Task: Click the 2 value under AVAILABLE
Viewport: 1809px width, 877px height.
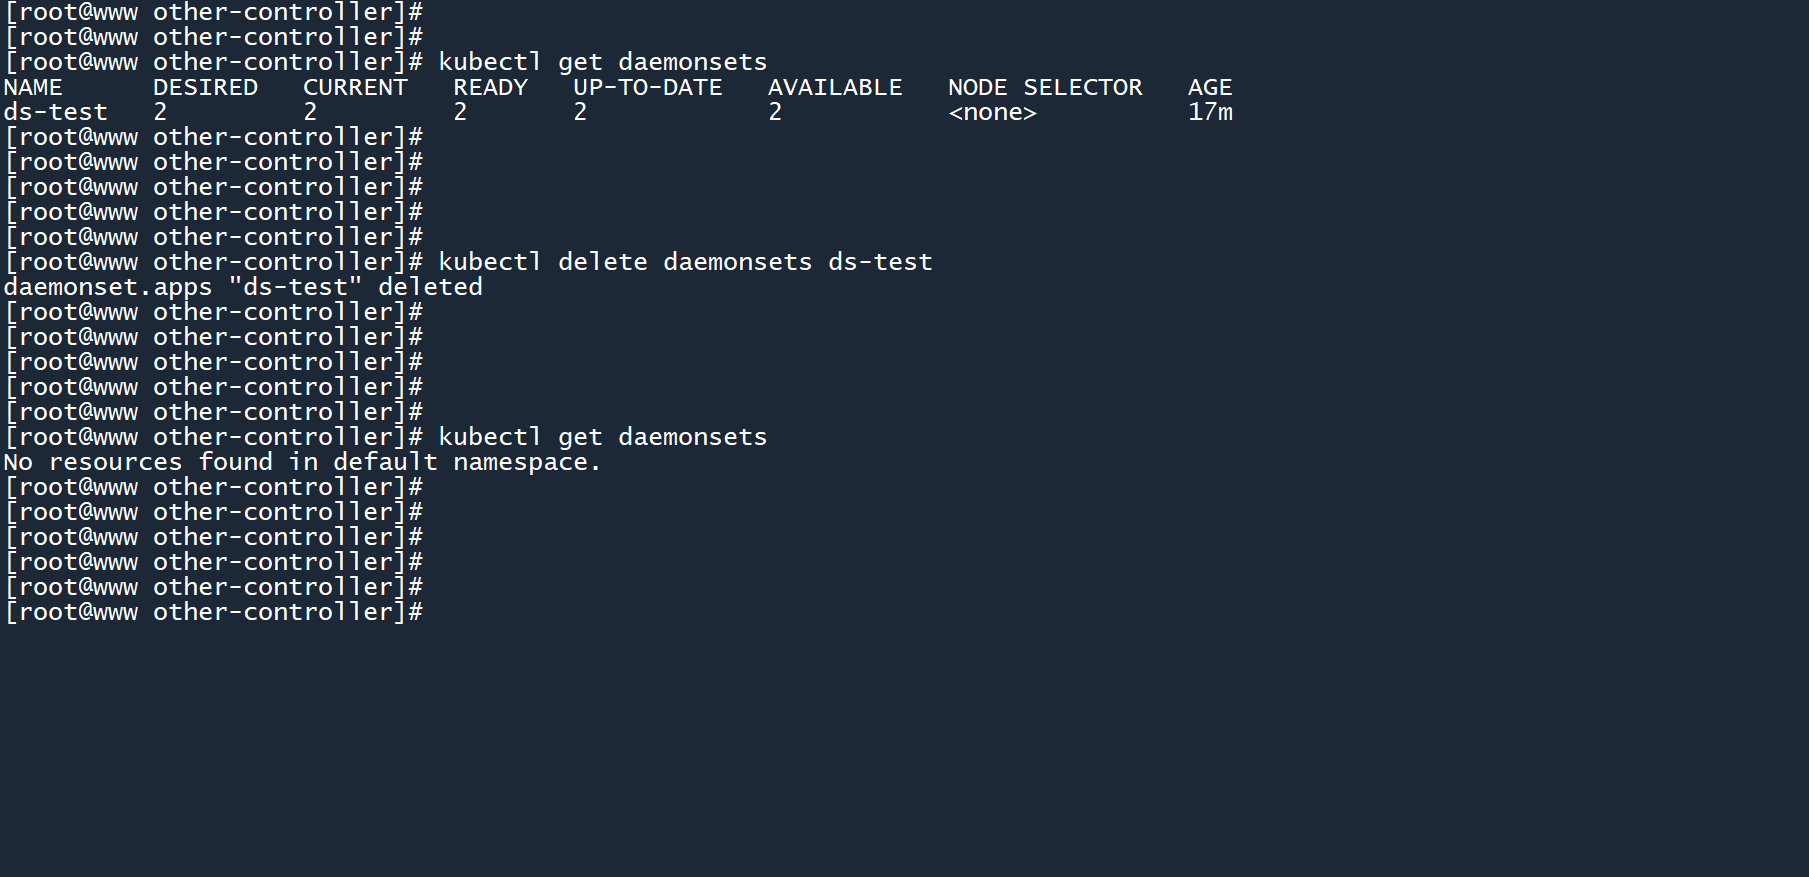Action: pos(775,112)
